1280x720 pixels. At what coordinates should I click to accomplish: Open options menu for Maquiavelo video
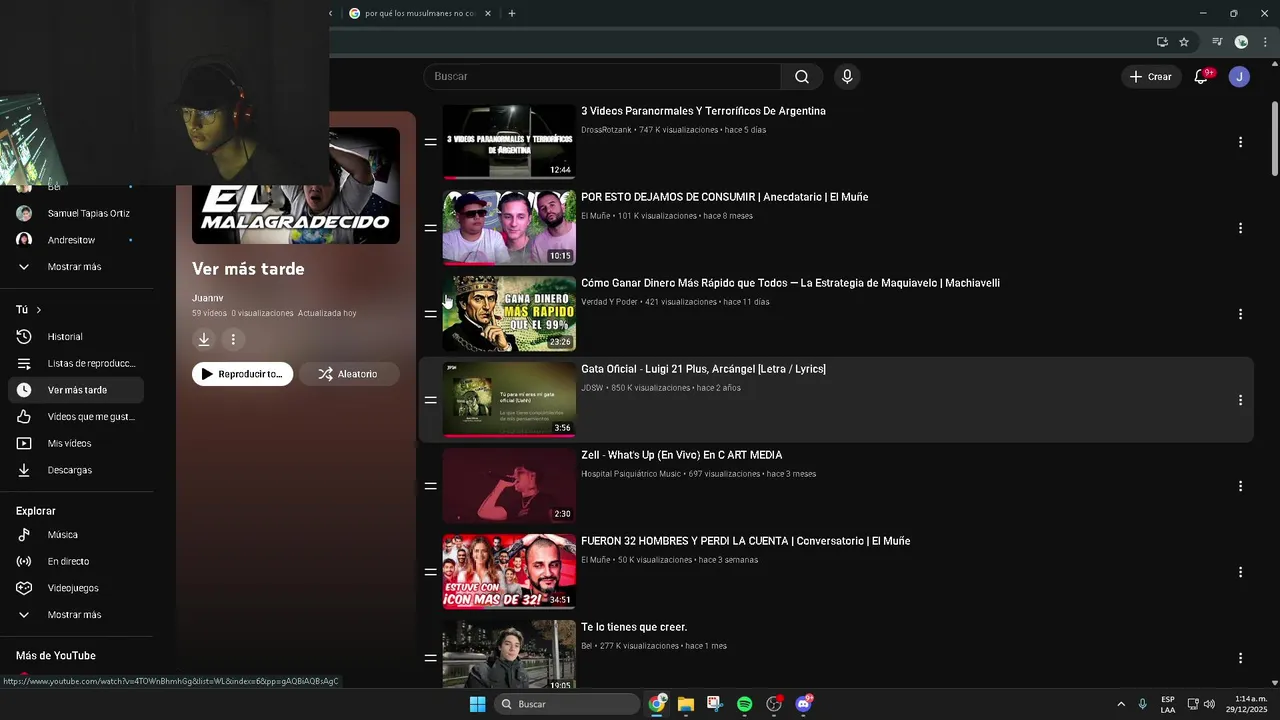1240,314
